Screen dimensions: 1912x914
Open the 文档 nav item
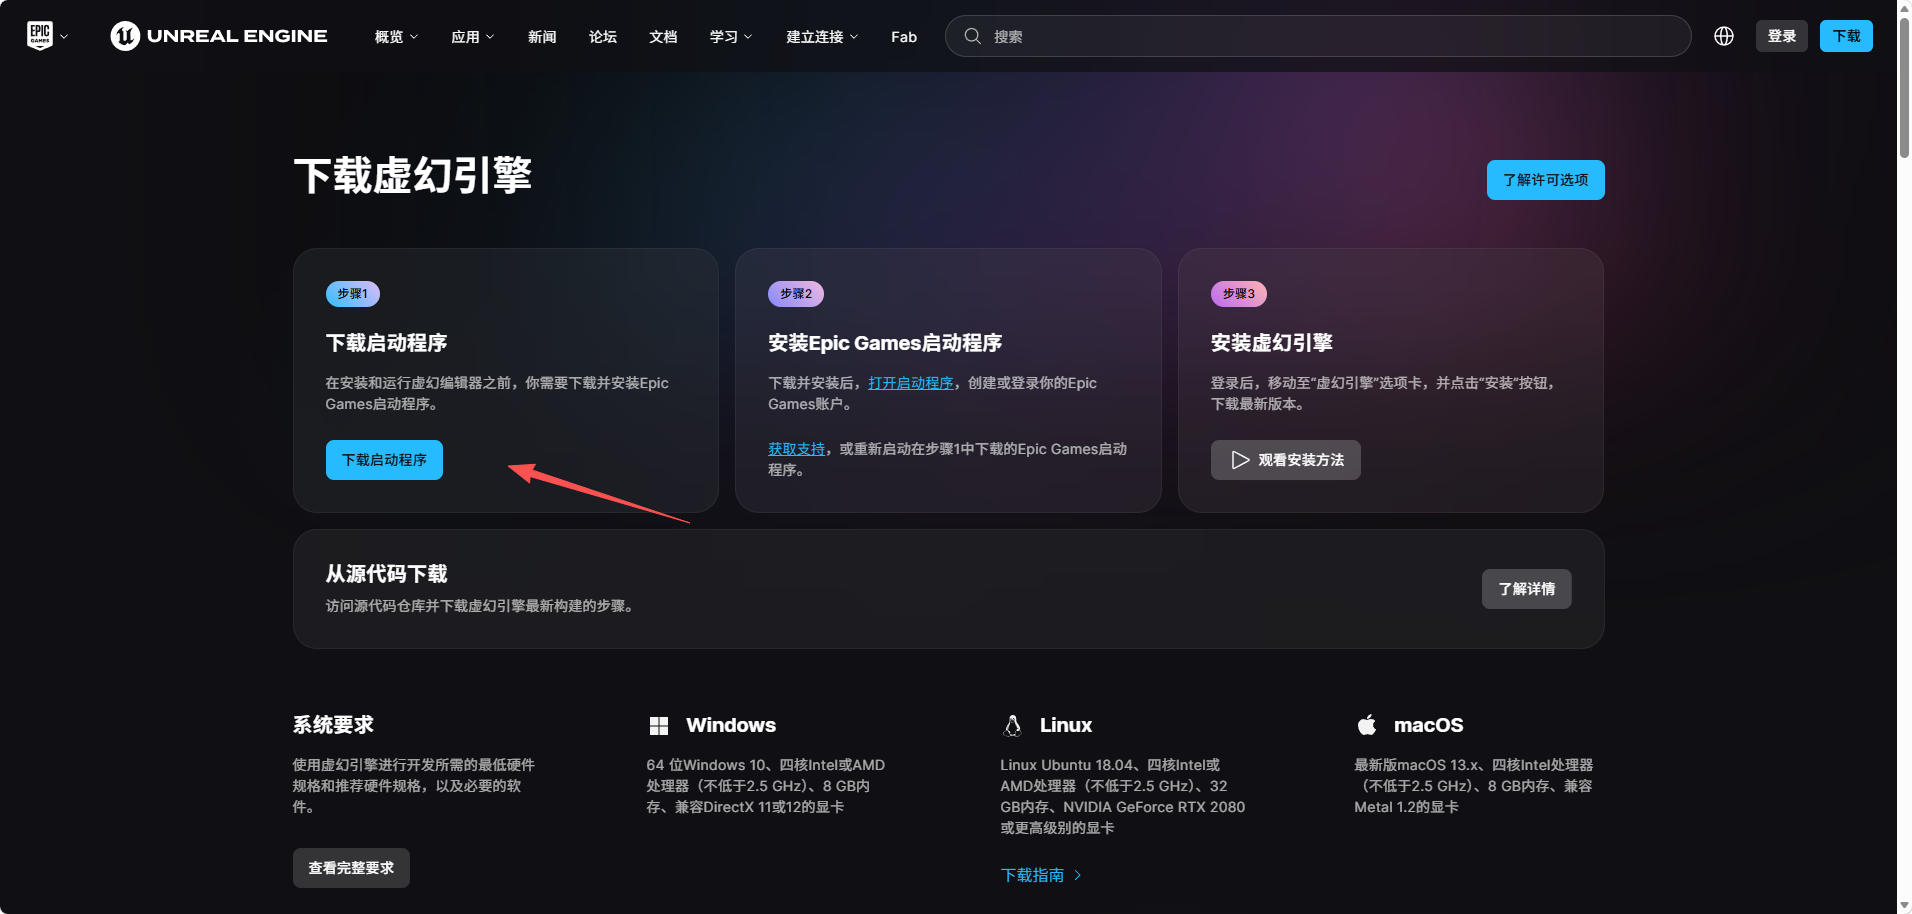663,37
